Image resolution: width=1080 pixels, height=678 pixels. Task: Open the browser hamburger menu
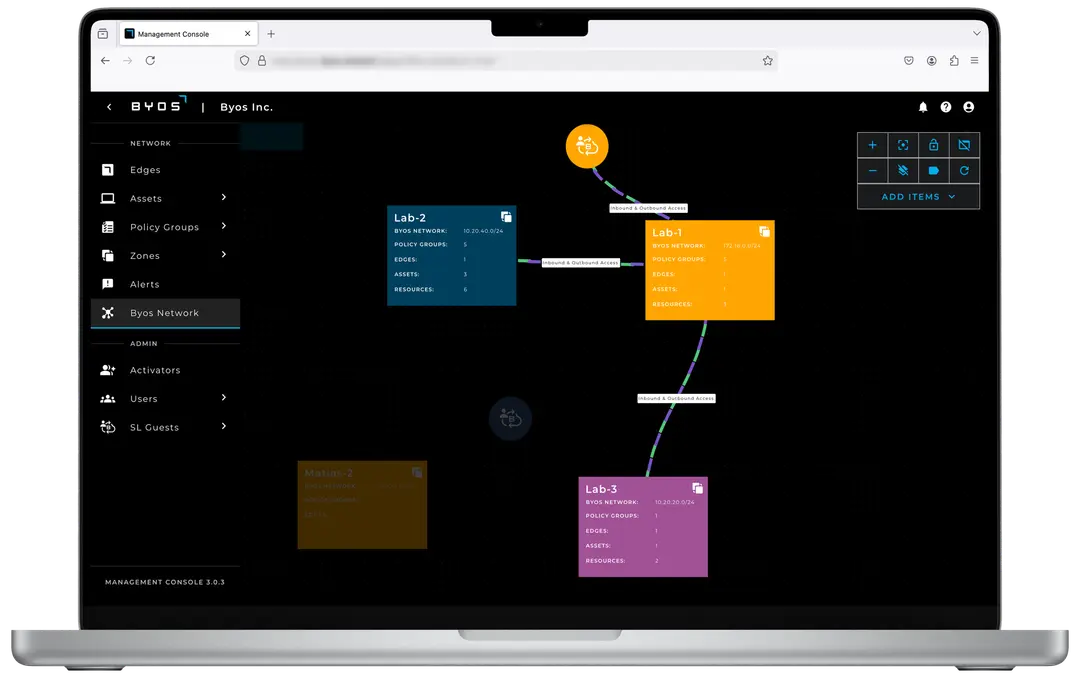(974, 61)
